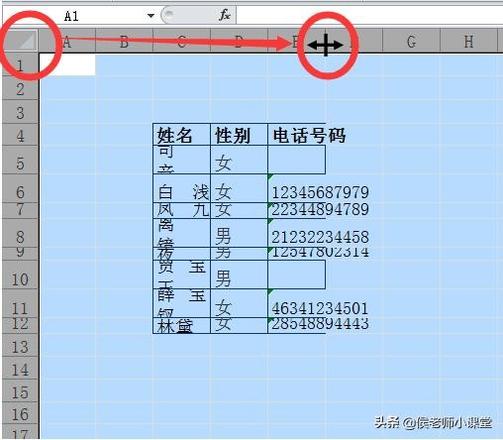
Task: Click cell containing 12345687979
Action: [297, 188]
